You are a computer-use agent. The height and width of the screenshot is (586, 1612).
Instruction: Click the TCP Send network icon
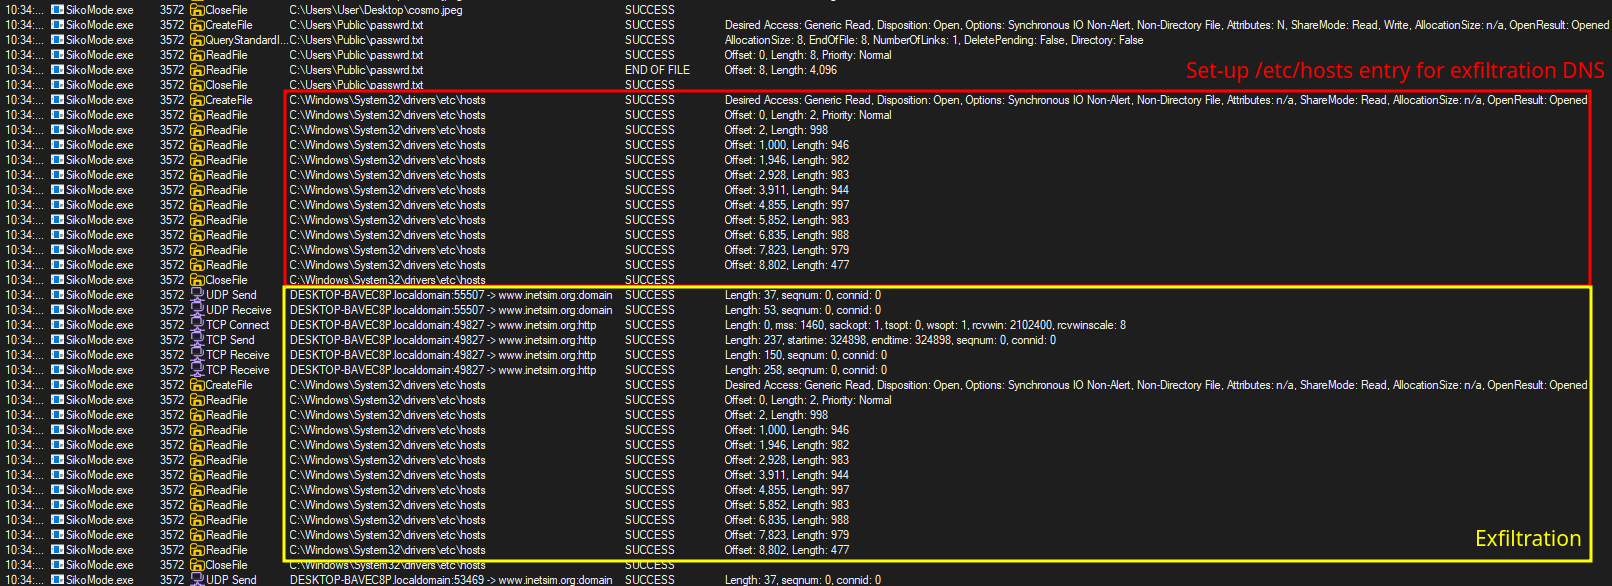point(197,340)
